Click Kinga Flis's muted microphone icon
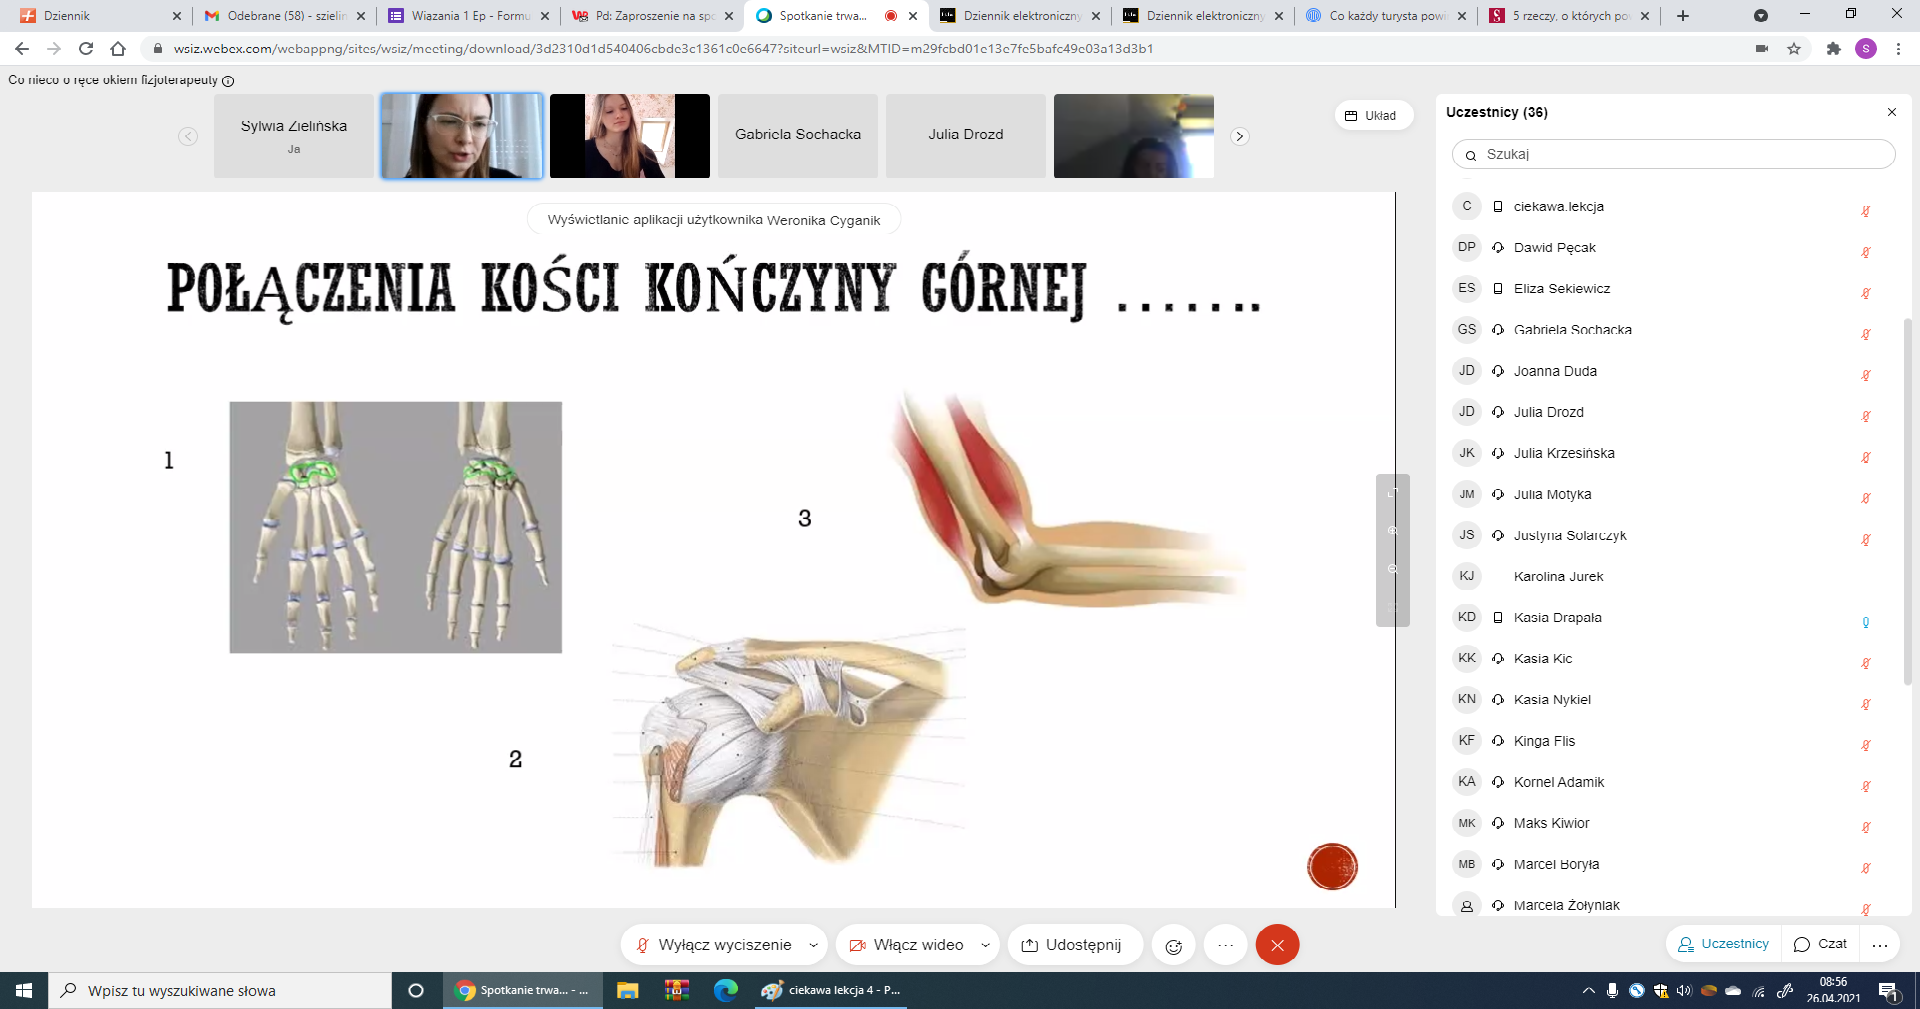Screen dimensions: 1920x1009 coord(1865,745)
